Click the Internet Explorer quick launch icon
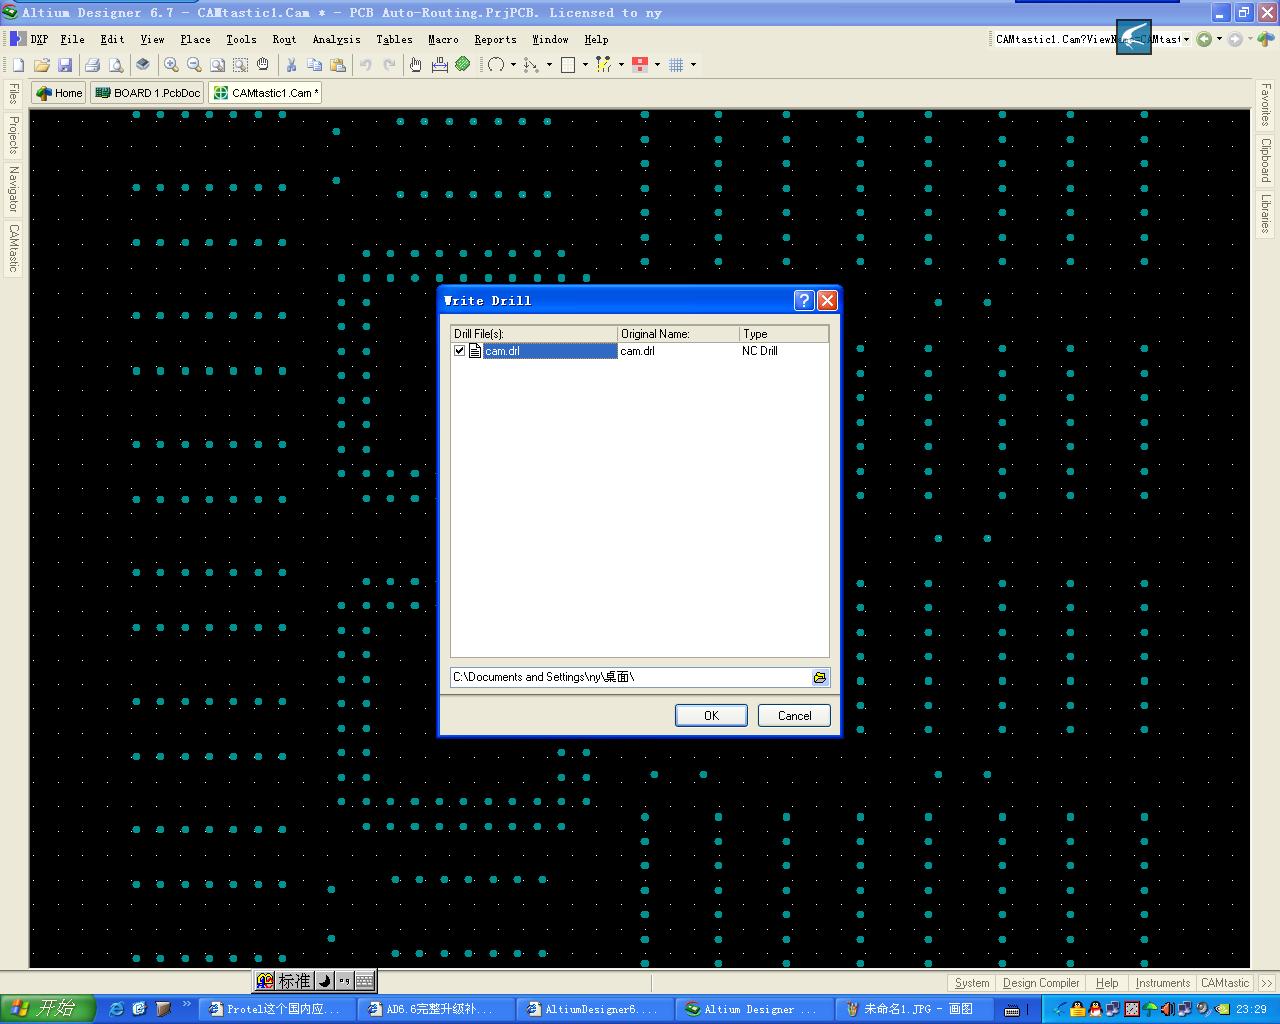Image resolution: width=1280 pixels, height=1024 pixels. pyautogui.click(x=116, y=1009)
